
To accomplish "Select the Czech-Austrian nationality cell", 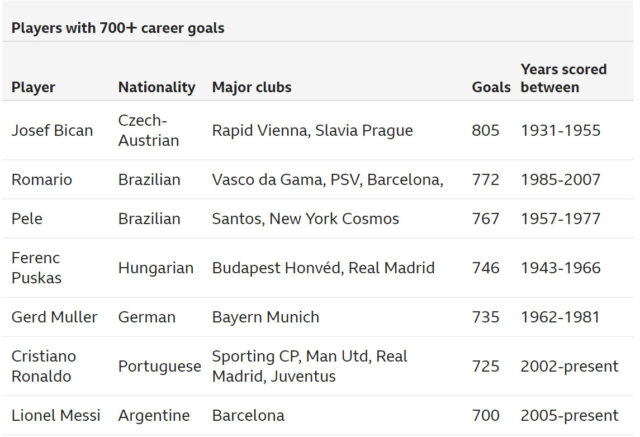I will (149, 131).
